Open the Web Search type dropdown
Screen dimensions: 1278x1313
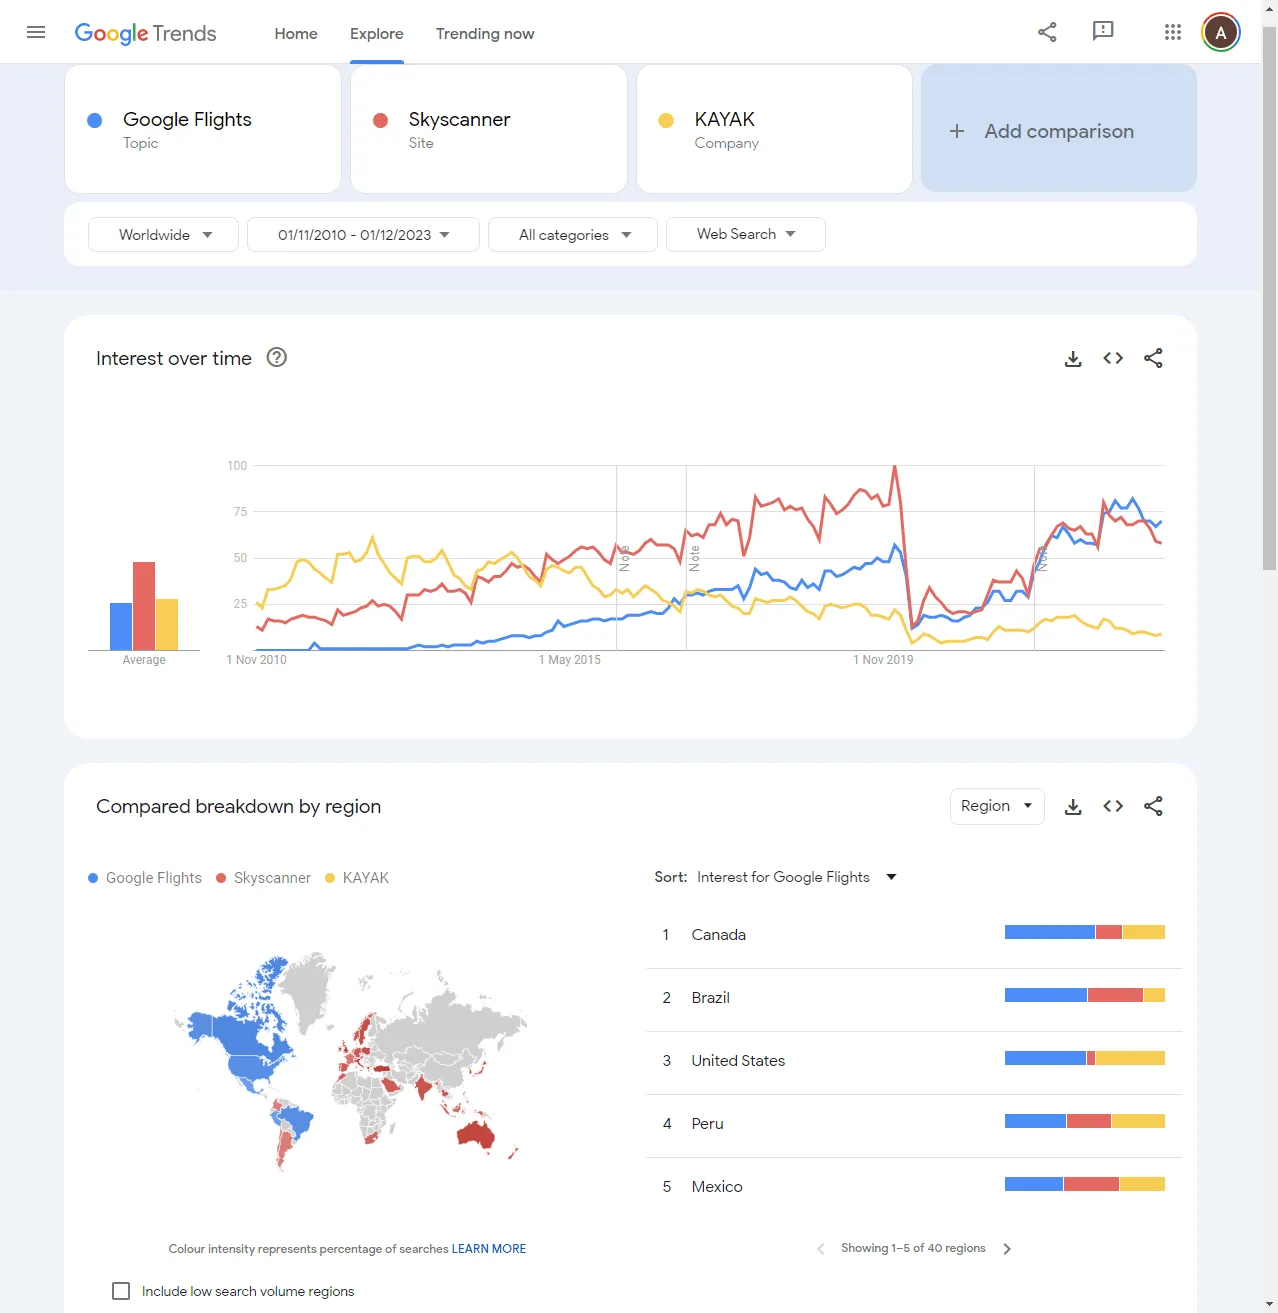pyautogui.click(x=746, y=234)
